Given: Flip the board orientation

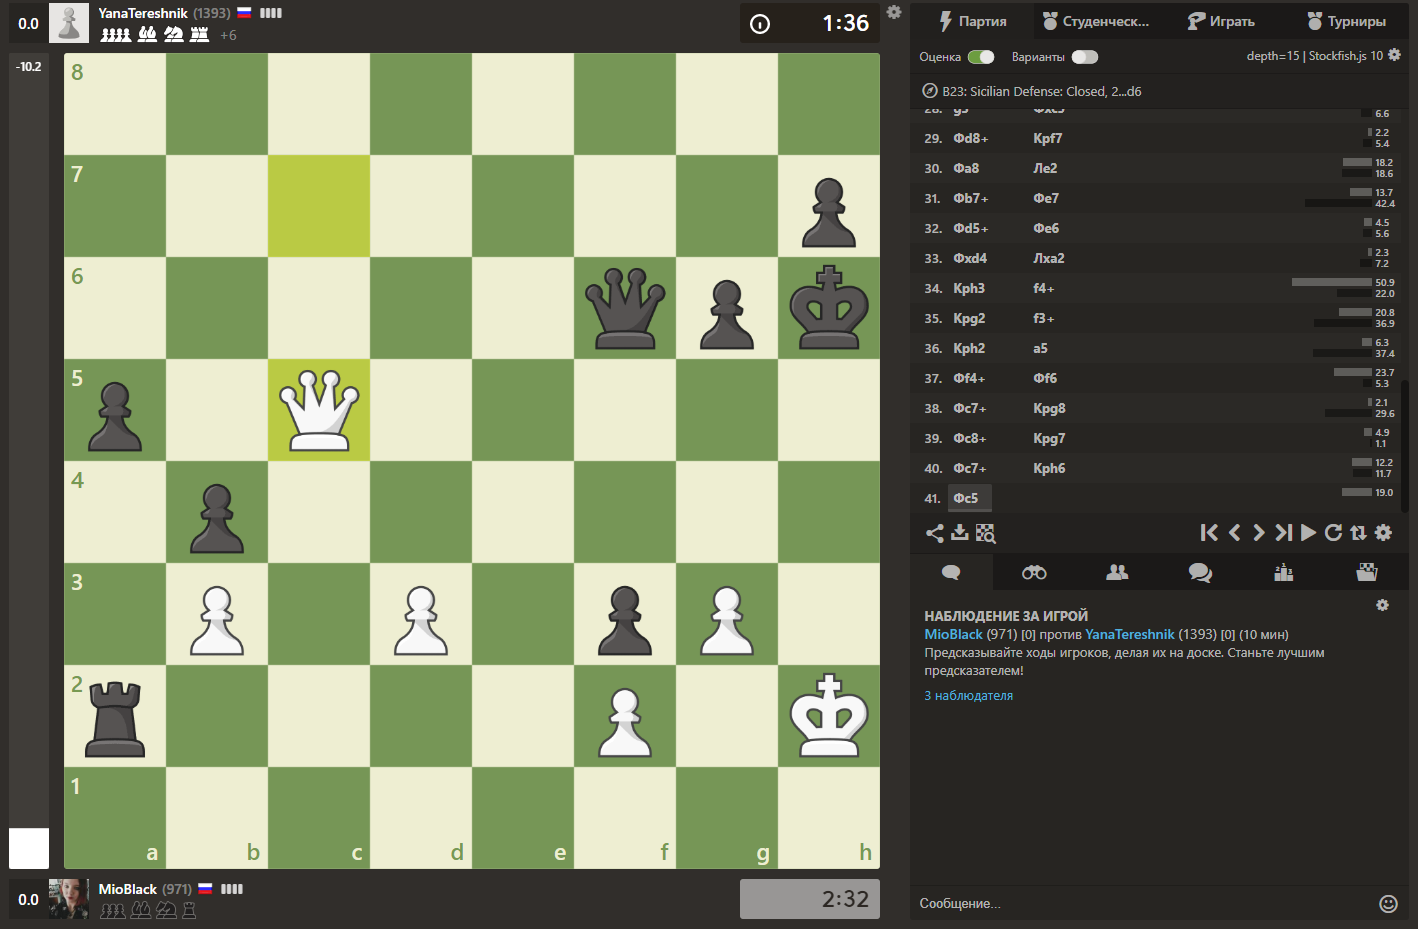Looking at the screenshot, I should click(1358, 533).
